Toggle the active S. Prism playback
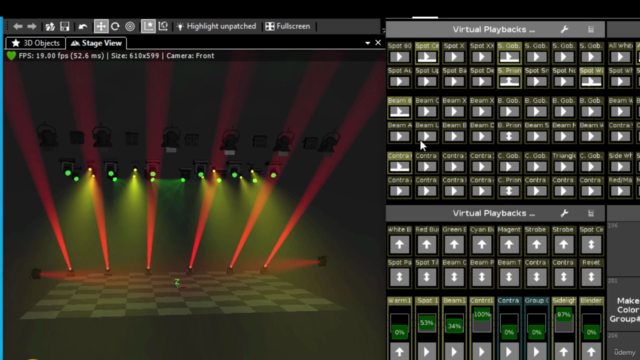Screen dimensions: 640x360 pyautogui.click(x=509, y=81)
